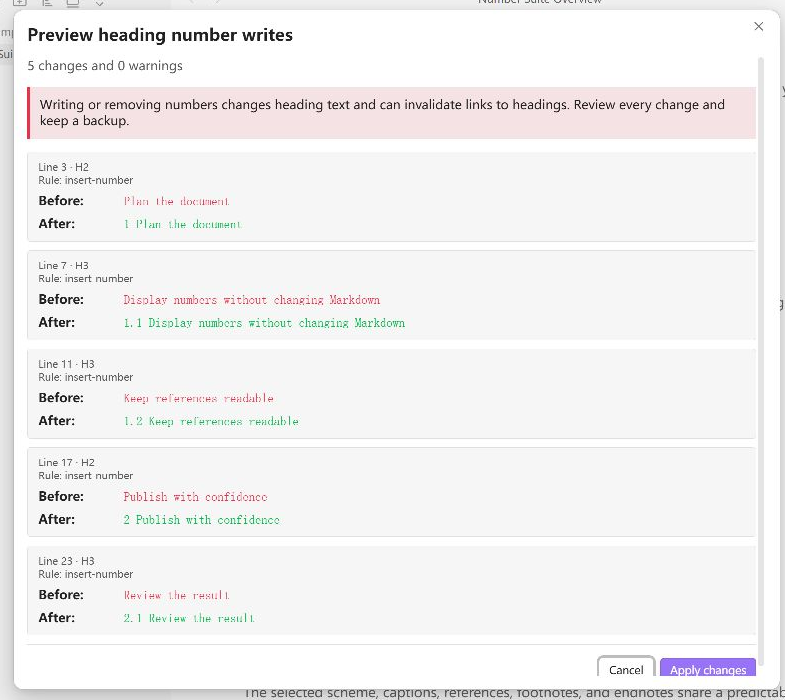This screenshot has width=785, height=700.
Task: Click the before text "Plan the document"
Action: click(176, 201)
